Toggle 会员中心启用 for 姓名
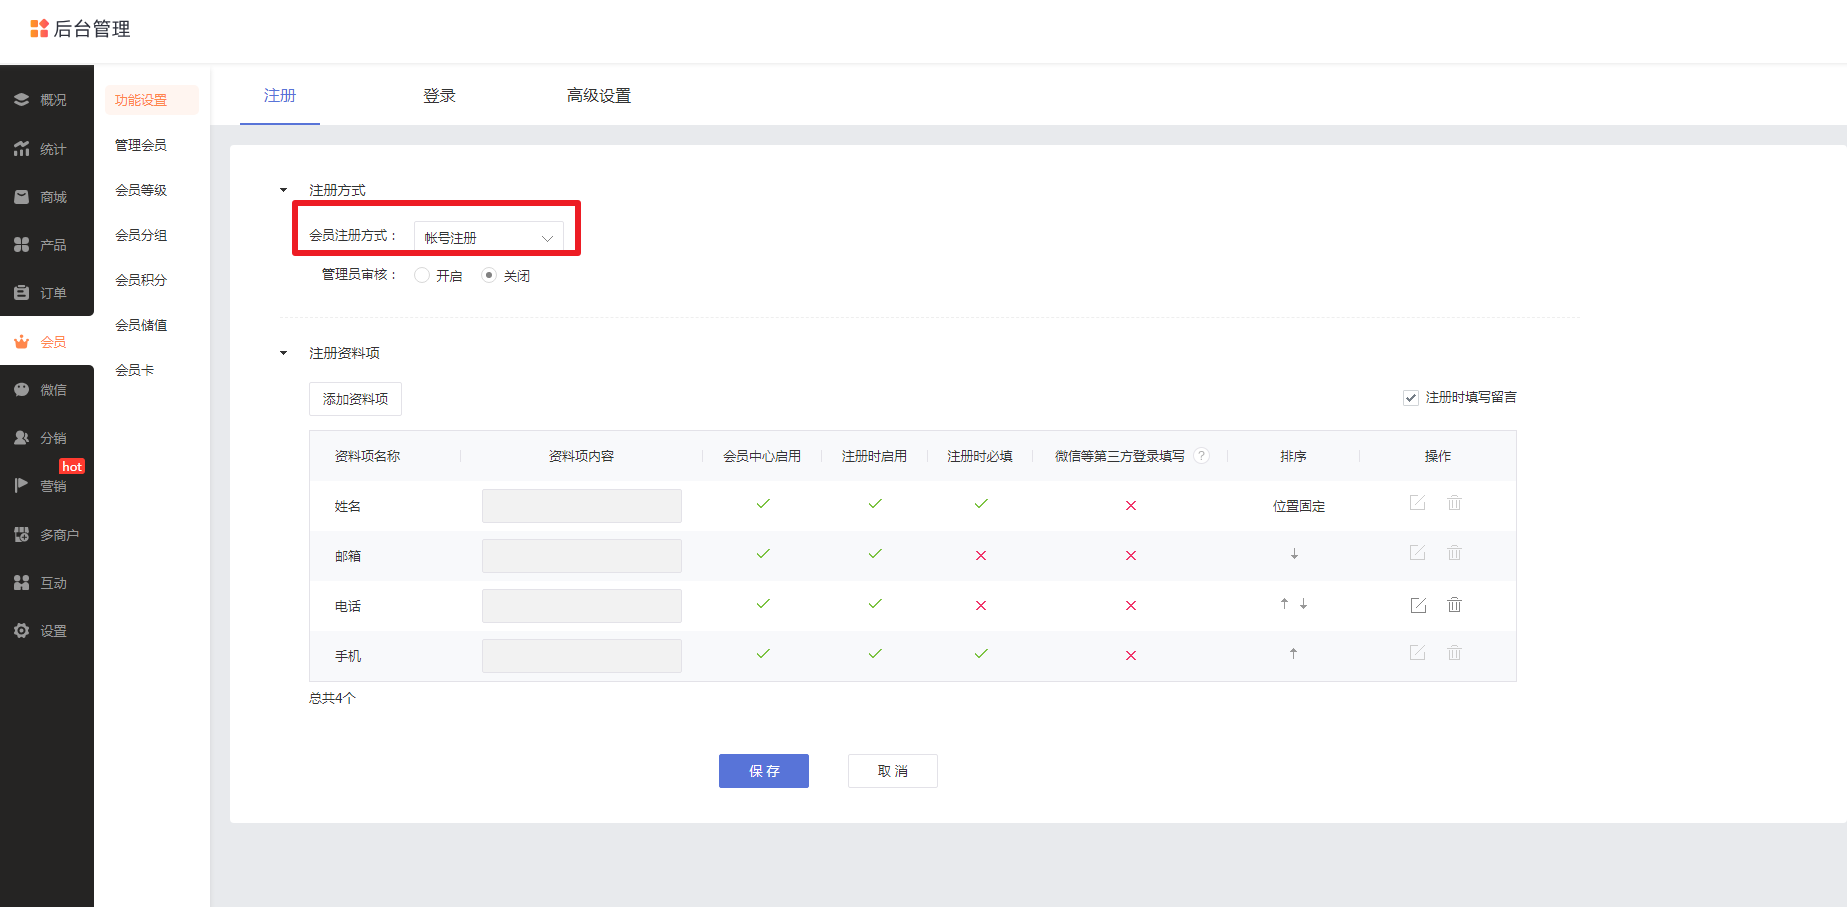 pyautogui.click(x=763, y=504)
